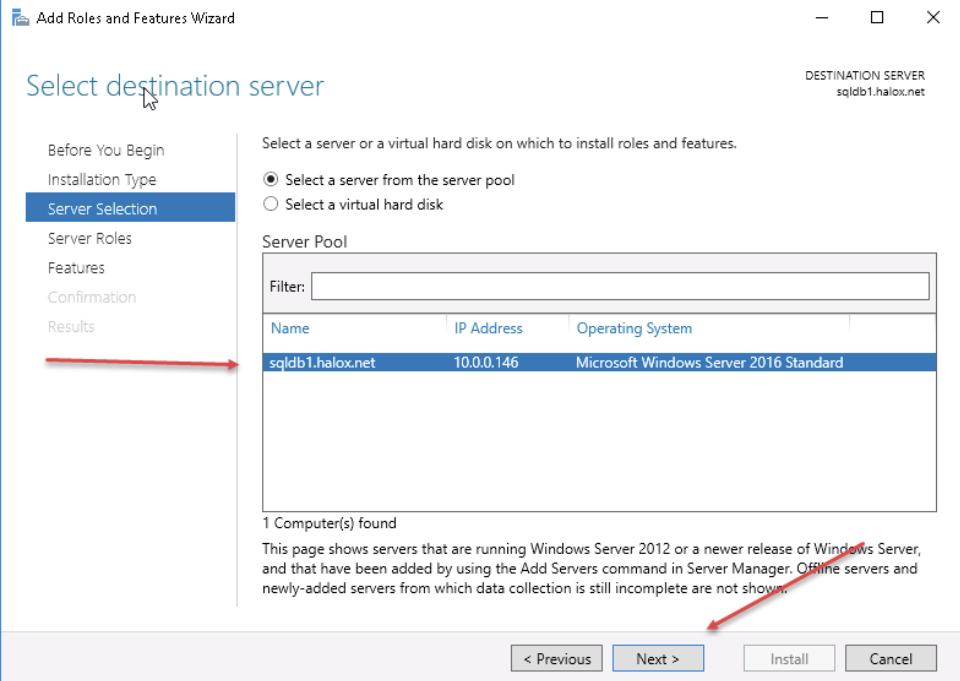
Task: Click the '1 Computer(s) found' text
Action: tap(329, 523)
